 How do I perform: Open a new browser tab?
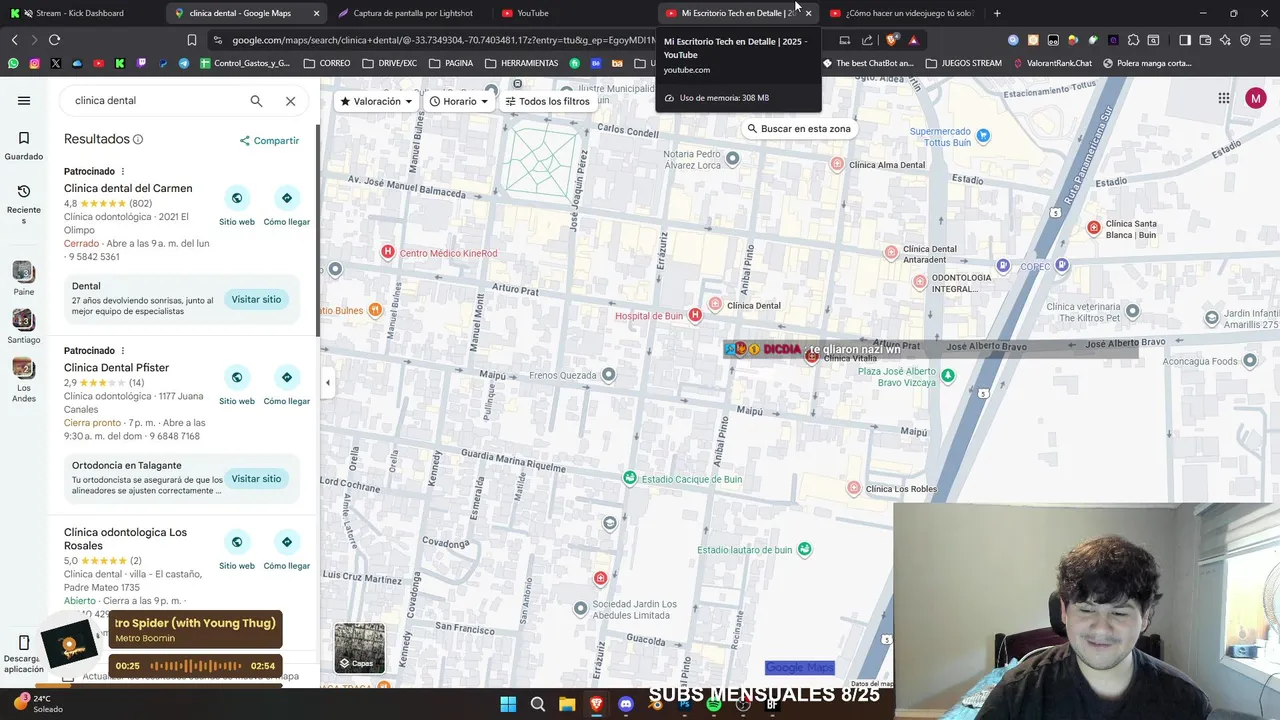pyautogui.click(x=997, y=13)
